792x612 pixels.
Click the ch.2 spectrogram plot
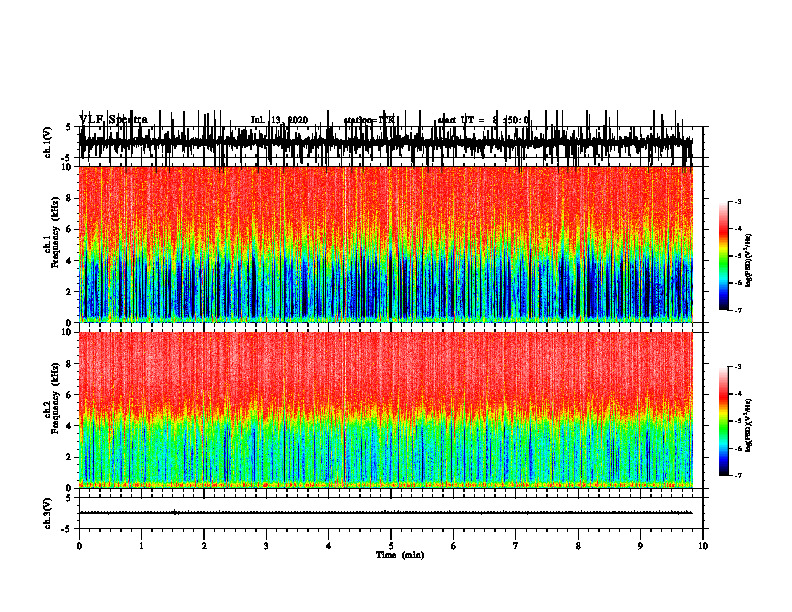tap(386, 410)
